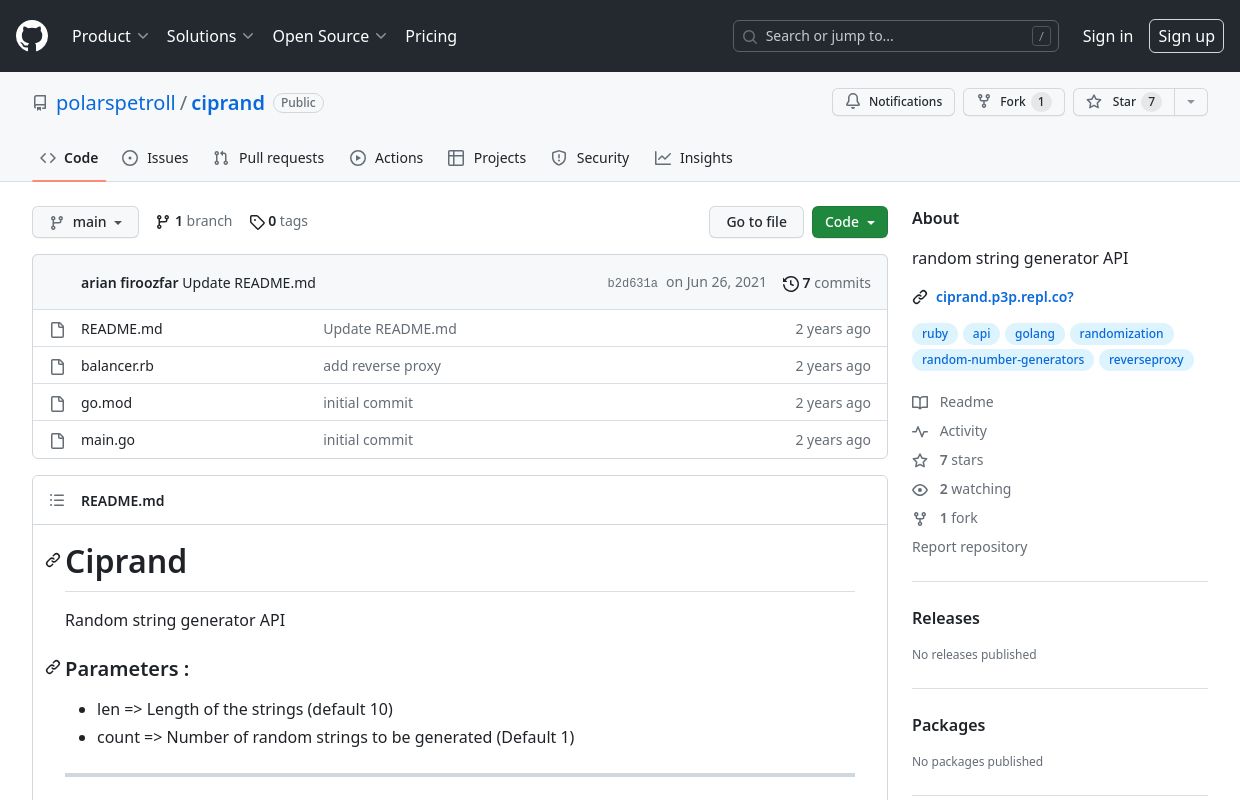Open the polarspetroll owner link
This screenshot has height=800, width=1240.
116,103
